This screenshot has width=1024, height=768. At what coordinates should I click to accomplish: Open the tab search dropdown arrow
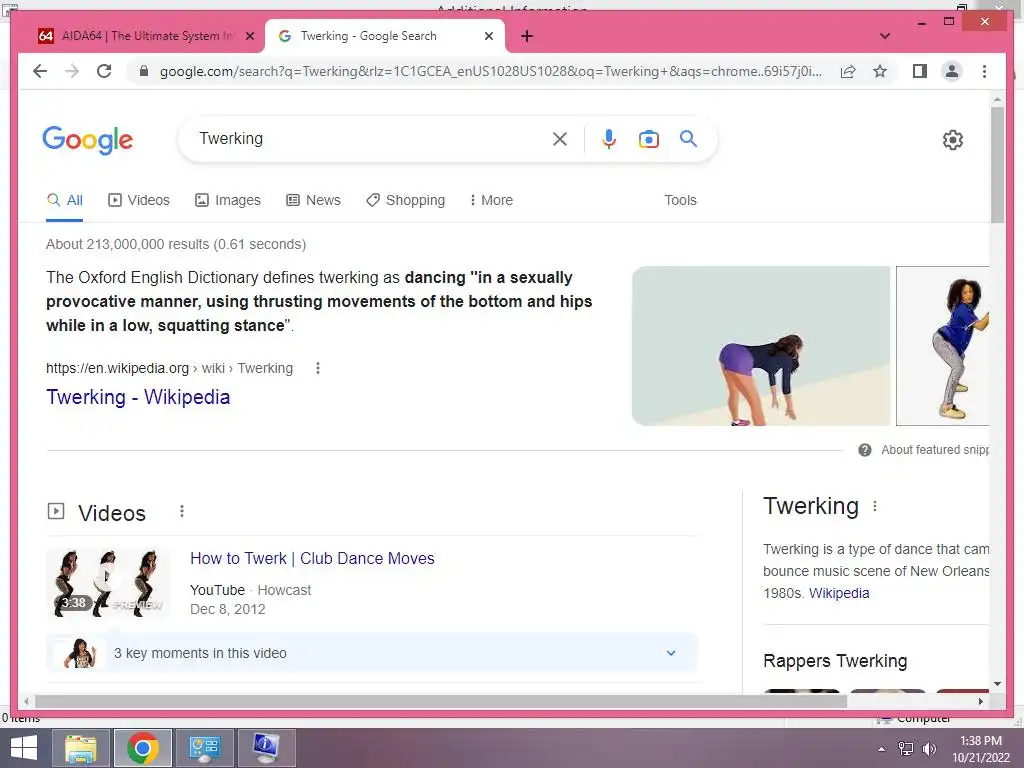[x=885, y=36]
